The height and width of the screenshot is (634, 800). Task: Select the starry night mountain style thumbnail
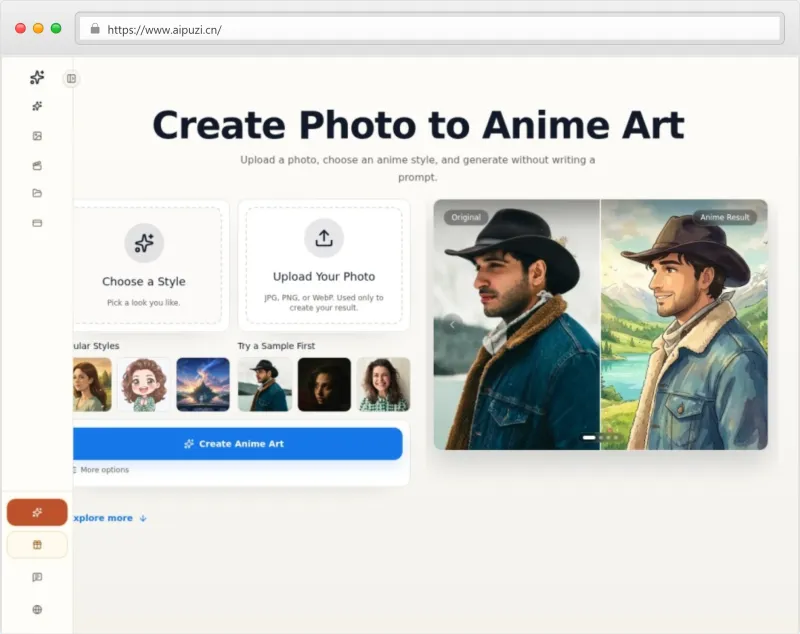point(203,385)
